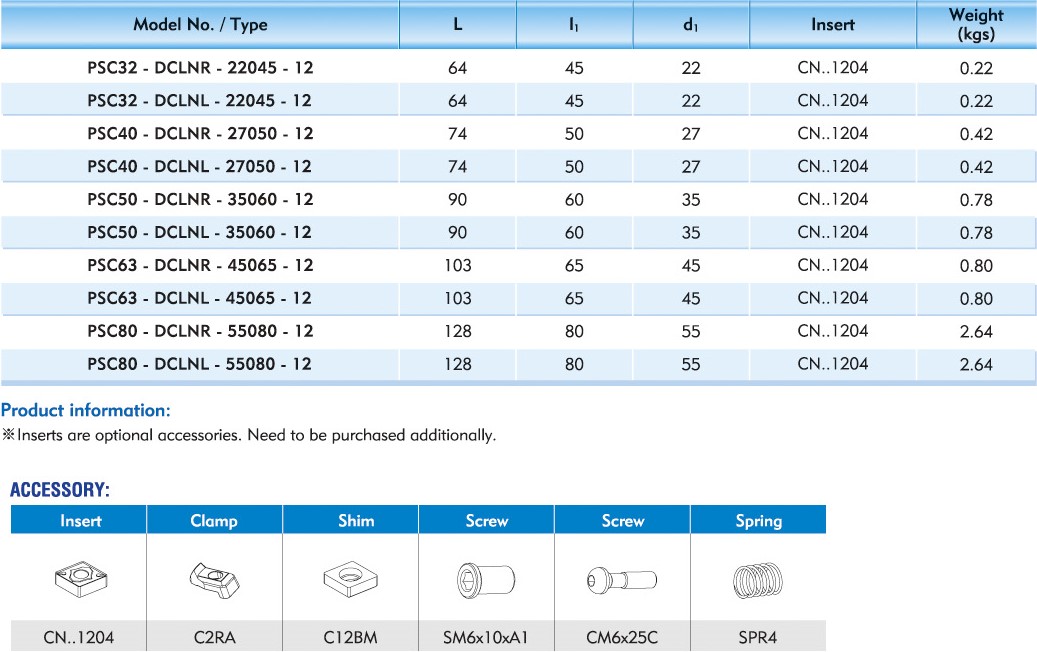Click the CN..1204 insert illustration

click(81, 579)
